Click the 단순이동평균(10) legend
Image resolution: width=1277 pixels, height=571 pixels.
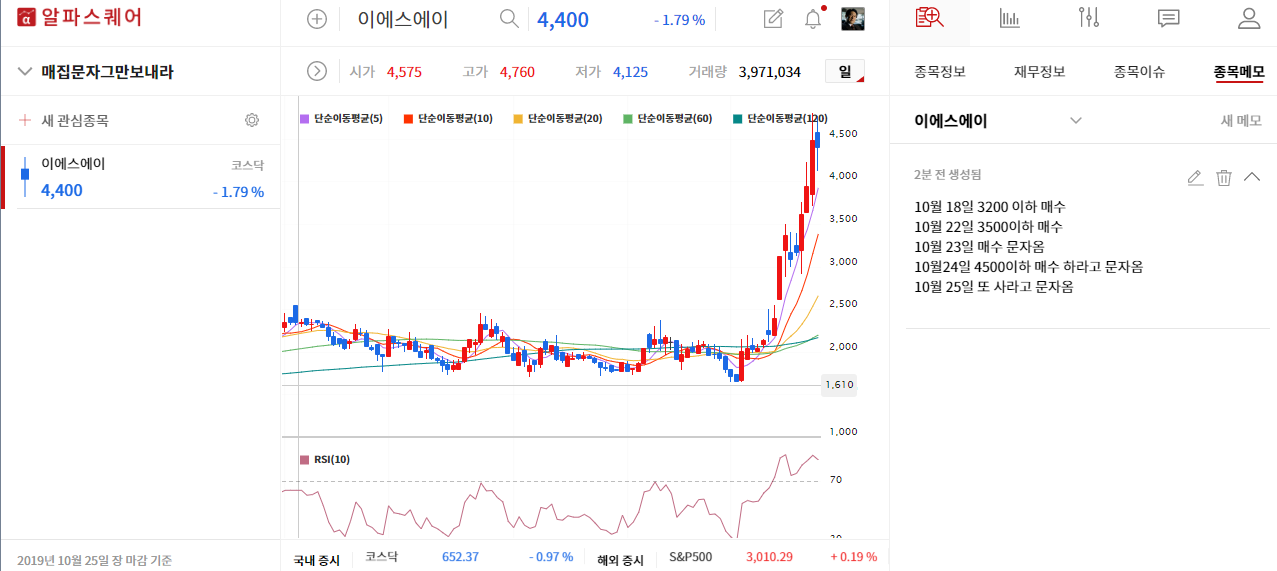tap(448, 118)
